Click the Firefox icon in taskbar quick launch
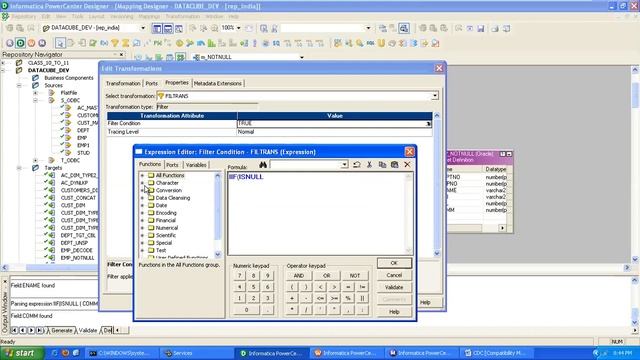This screenshot has width=640, height=360. click(65, 353)
